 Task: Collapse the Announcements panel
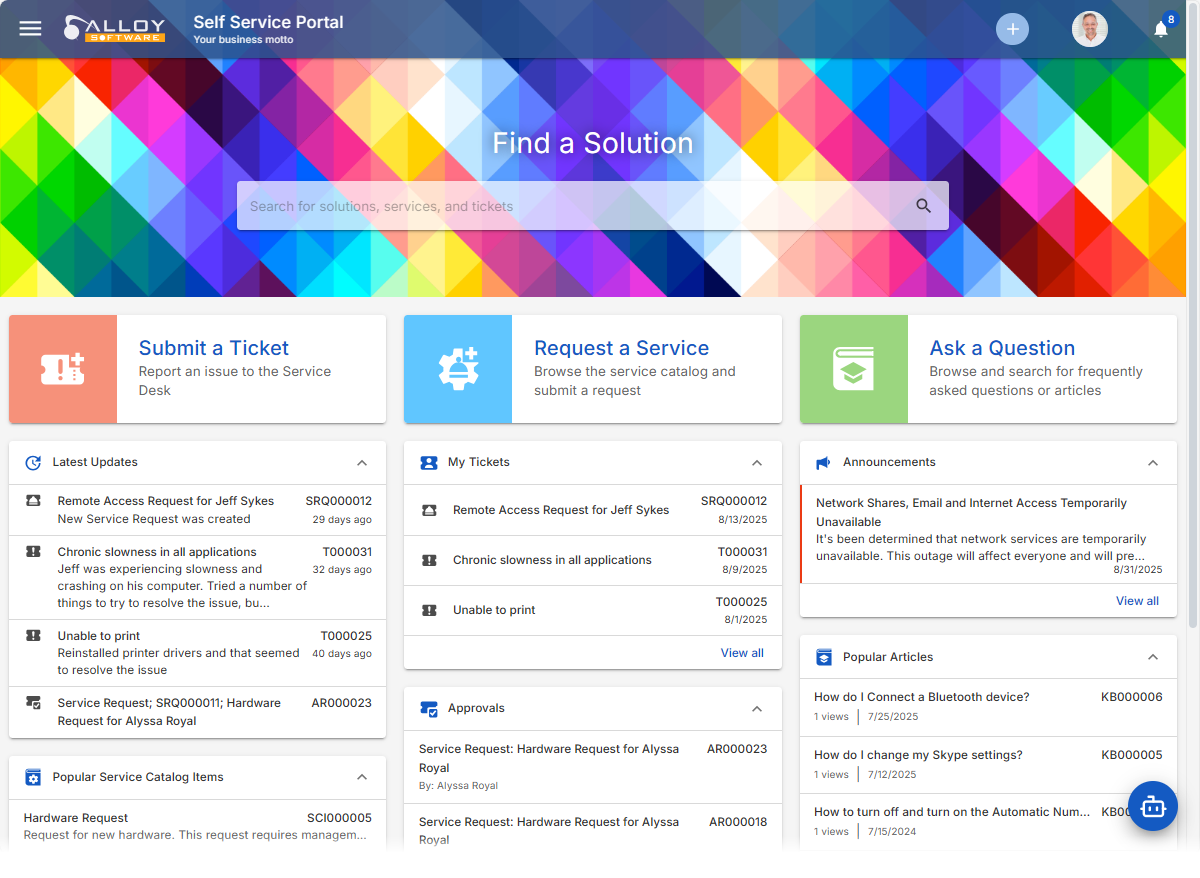pyautogui.click(x=1152, y=462)
